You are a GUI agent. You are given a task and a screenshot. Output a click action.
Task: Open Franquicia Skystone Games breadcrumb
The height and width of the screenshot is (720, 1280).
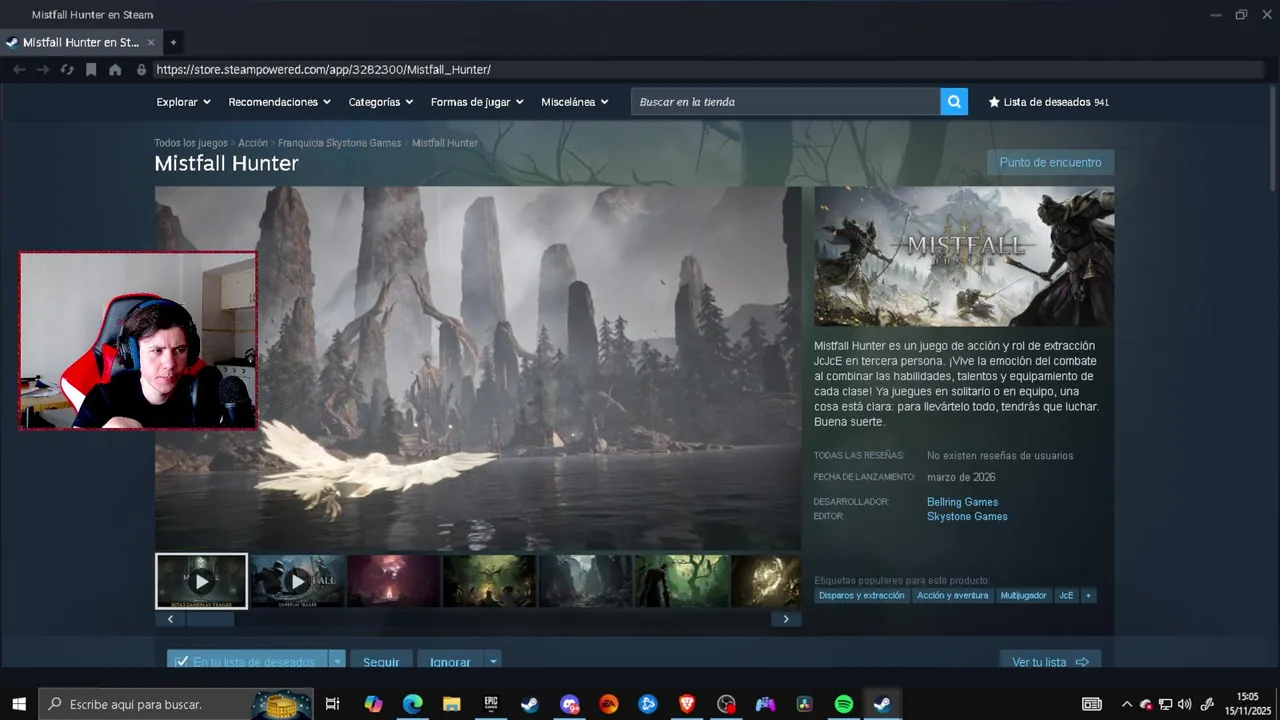(340, 143)
